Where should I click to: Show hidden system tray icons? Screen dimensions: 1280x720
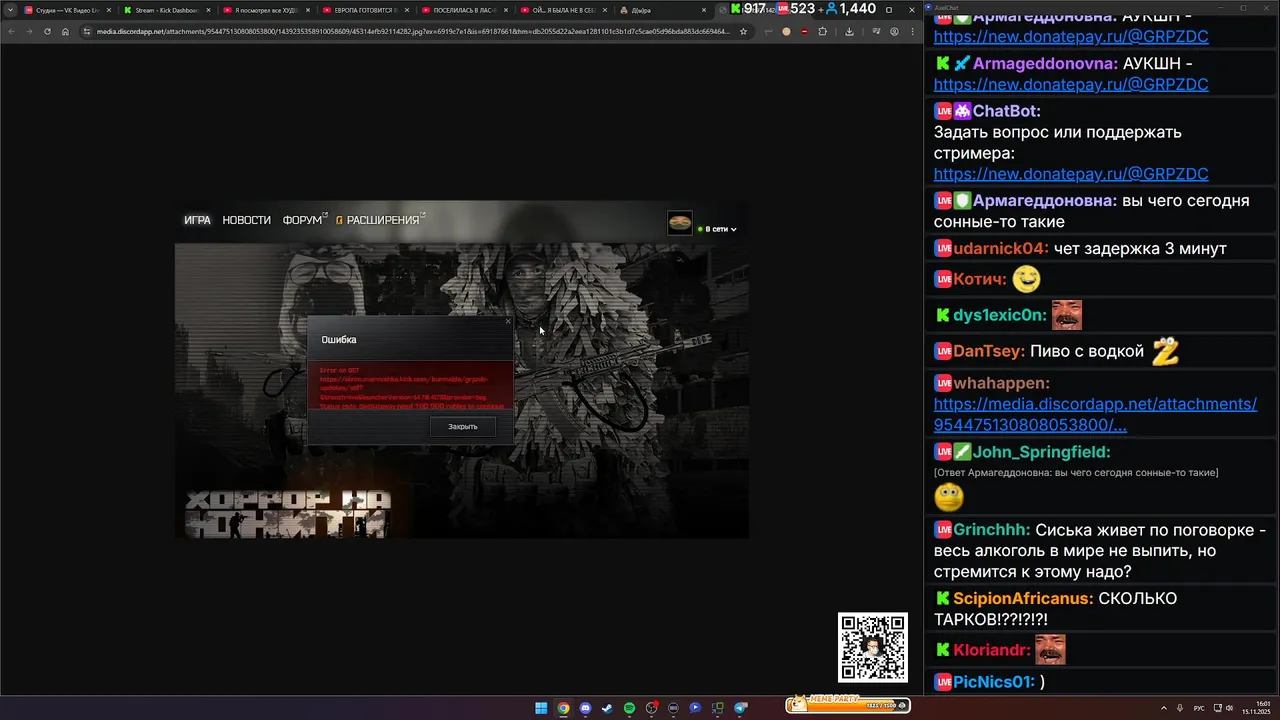(x=1162, y=708)
